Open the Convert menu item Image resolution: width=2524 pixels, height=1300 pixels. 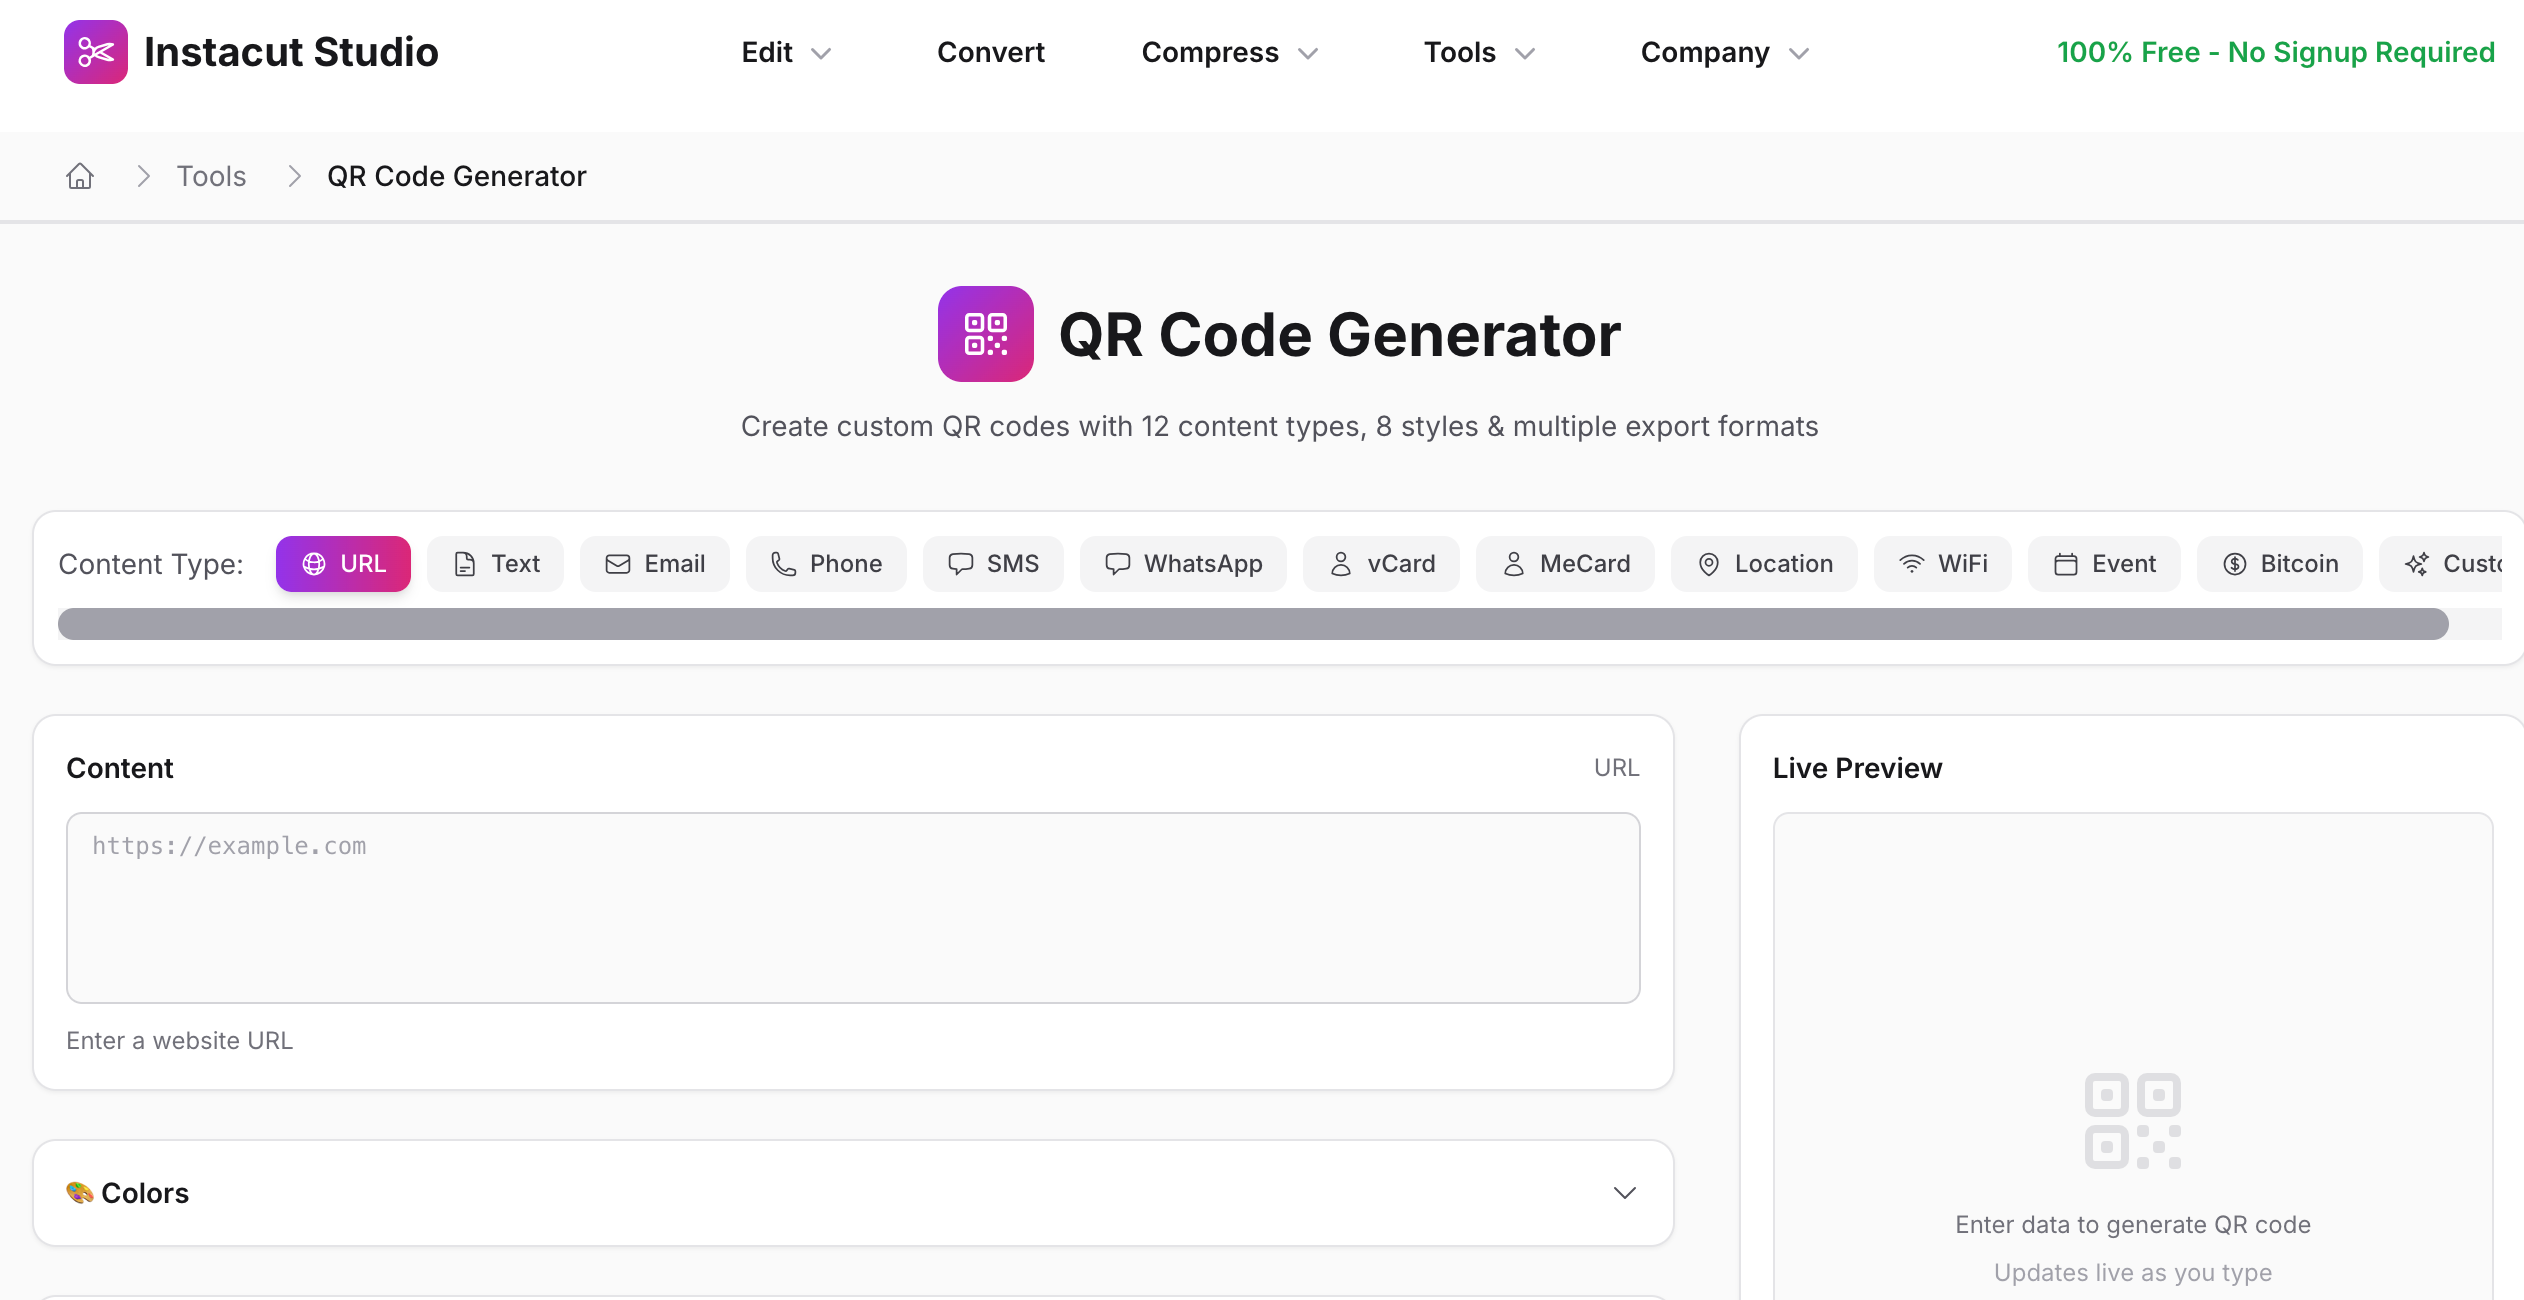coord(990,52)
